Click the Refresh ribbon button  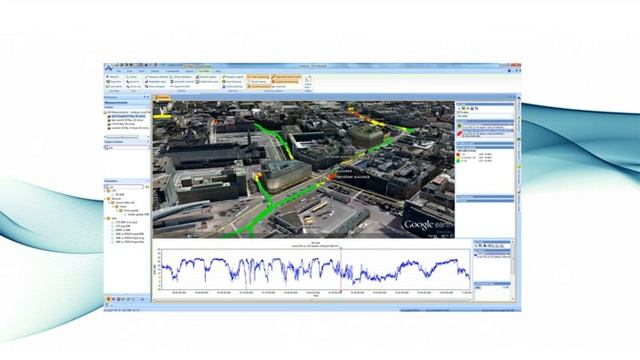tap(113, 77)
